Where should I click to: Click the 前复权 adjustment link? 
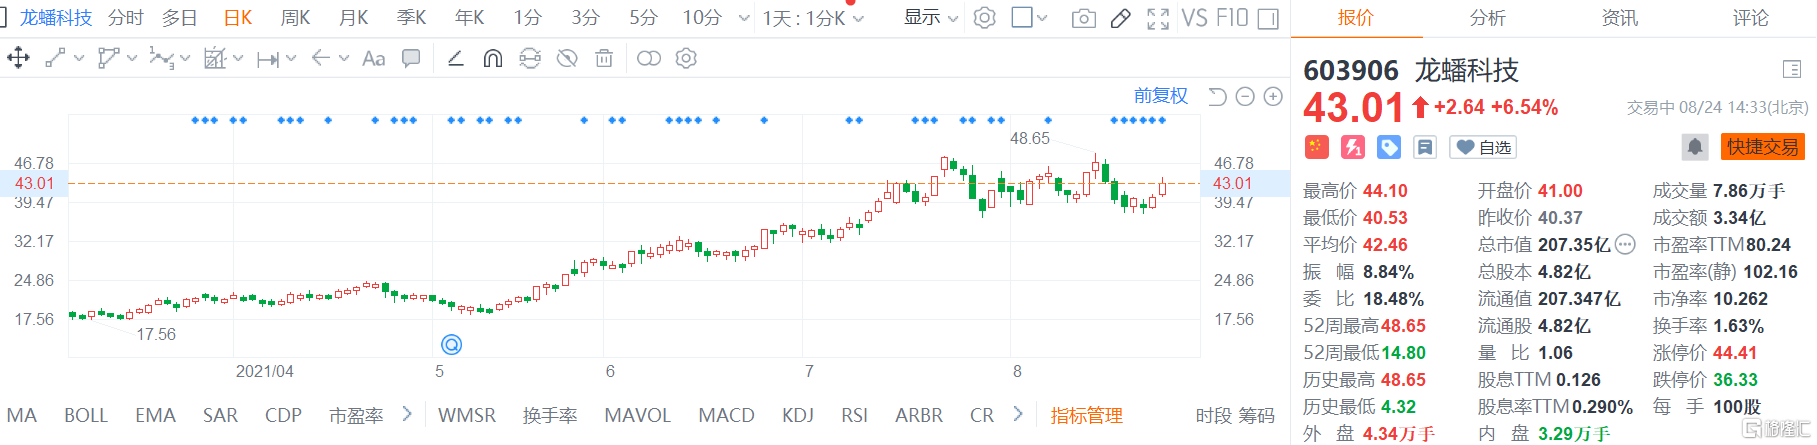1161,96
